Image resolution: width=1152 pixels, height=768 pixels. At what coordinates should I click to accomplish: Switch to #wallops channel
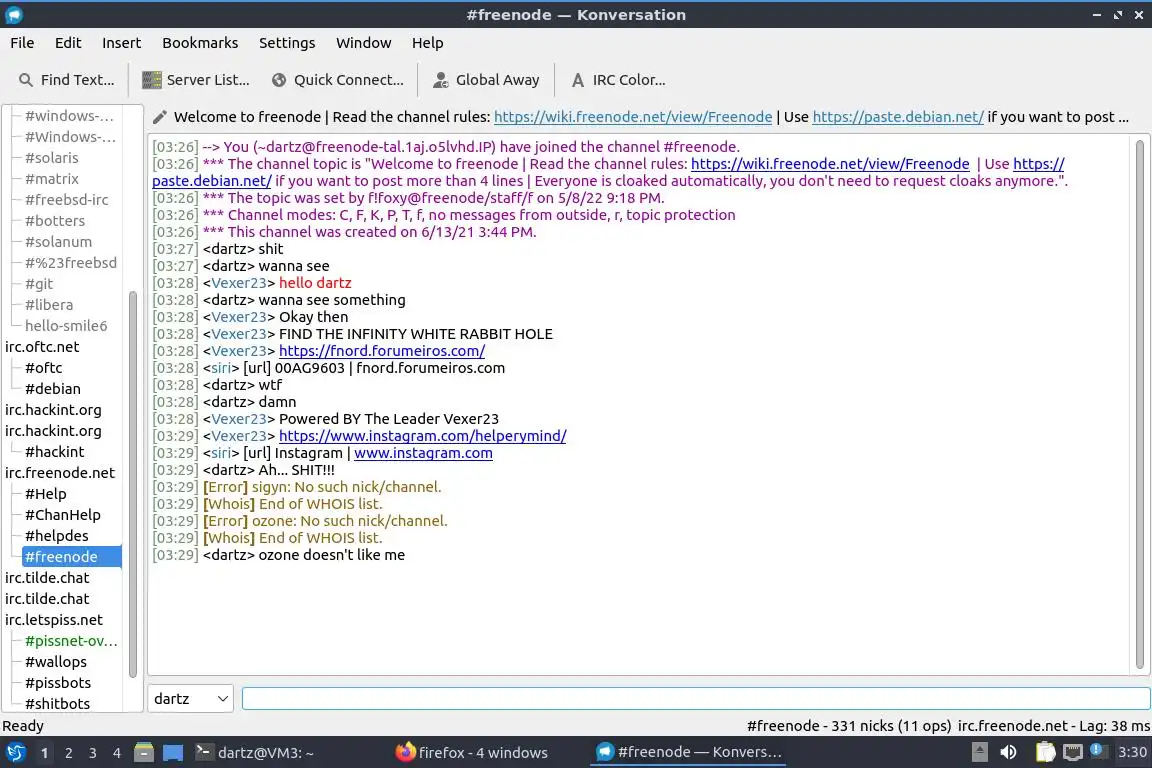click(x=56, y=662)
